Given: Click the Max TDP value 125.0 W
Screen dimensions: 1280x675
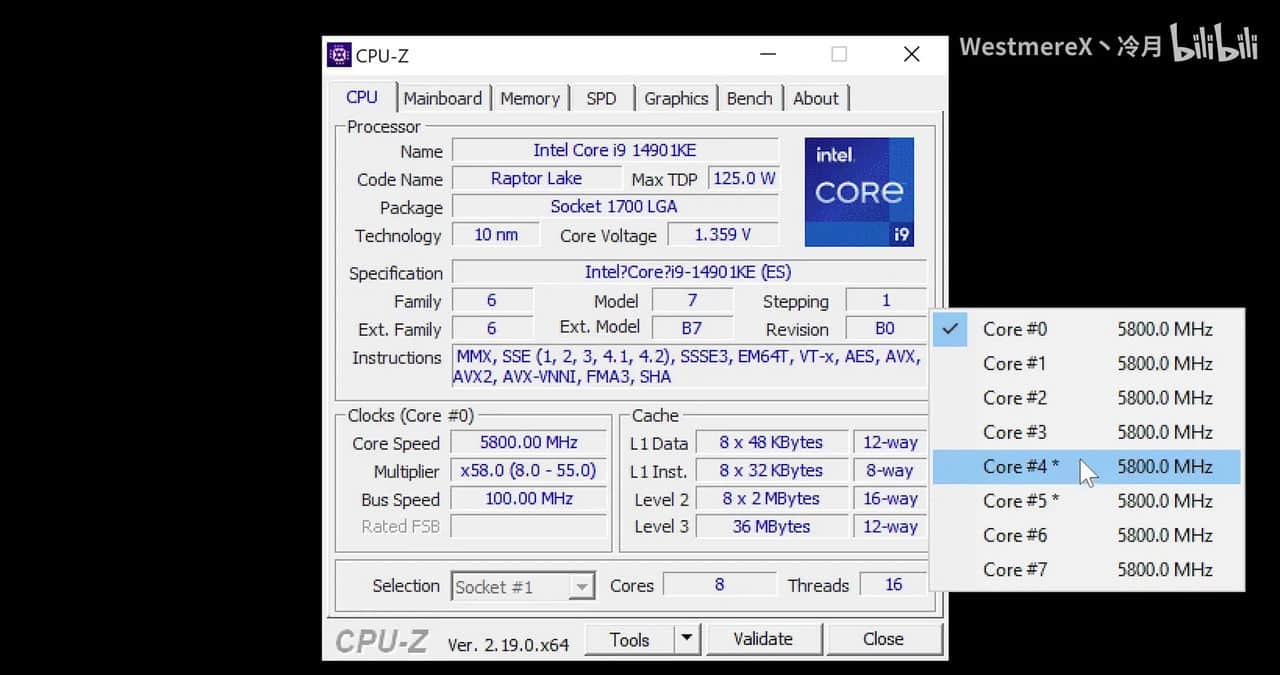Looking at the screenshot, I should (x=743, y=178).
